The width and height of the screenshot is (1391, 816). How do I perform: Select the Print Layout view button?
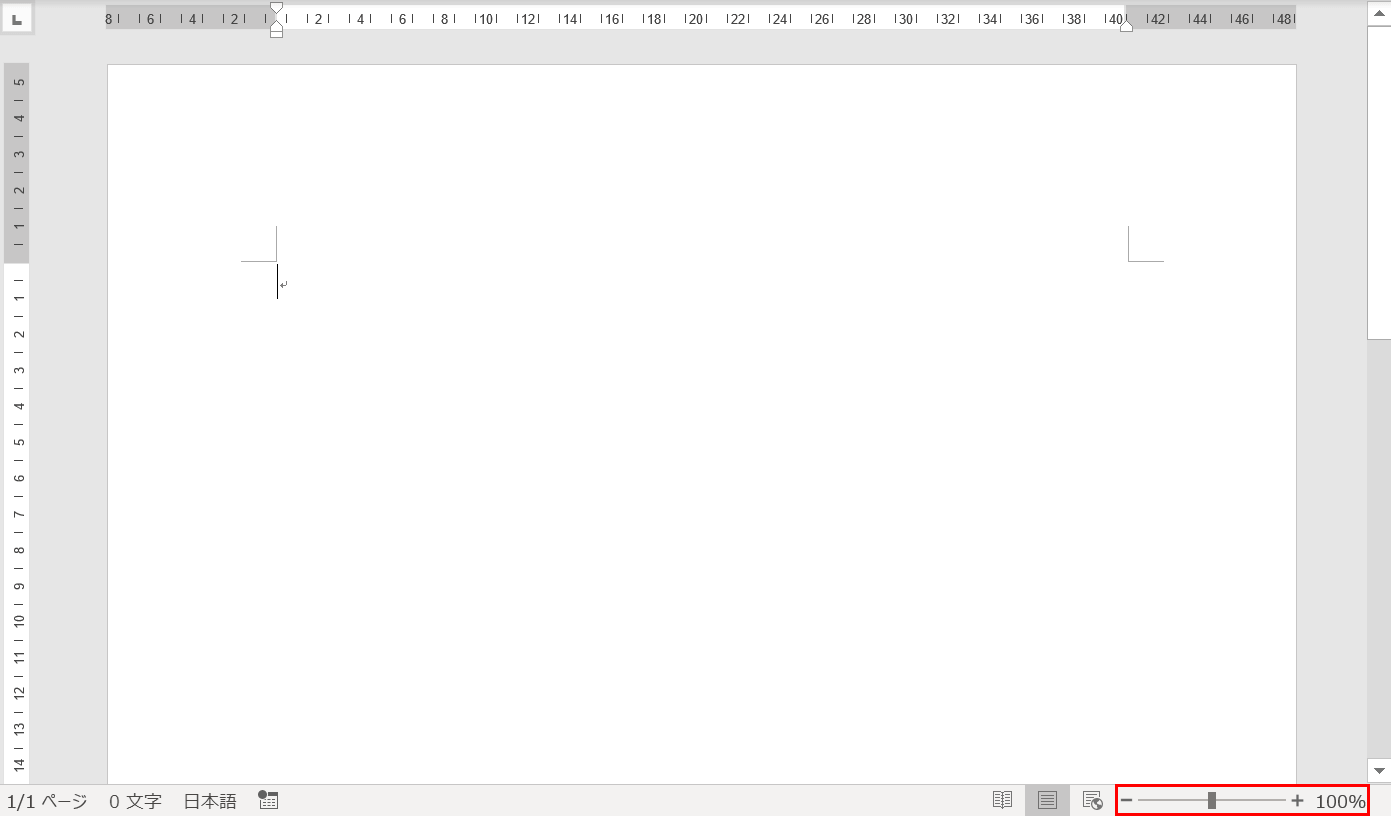pyautogui.click(x=1047, y=800)
